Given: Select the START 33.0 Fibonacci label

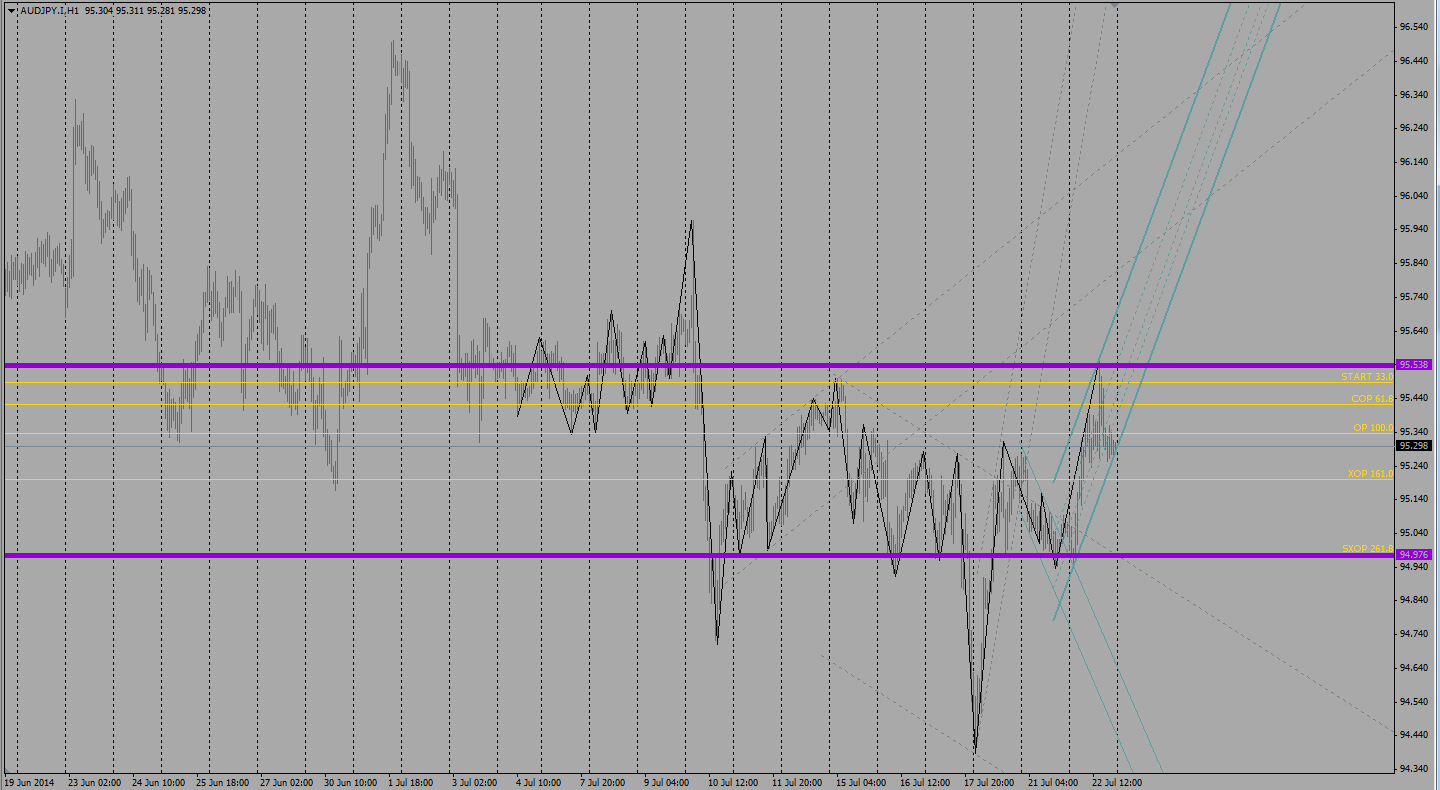Looking at the screenshot, I should [x=1366, y=377].
